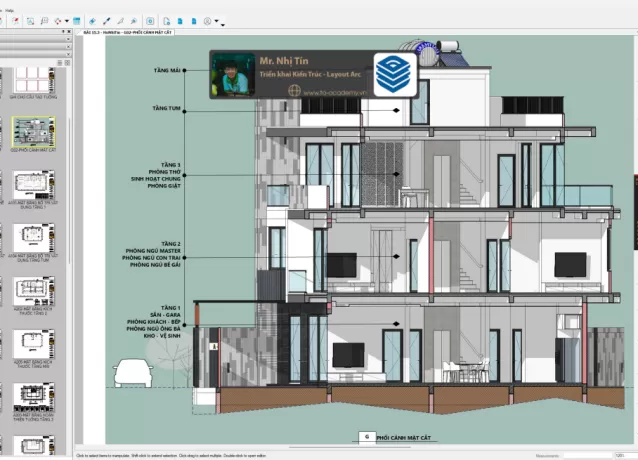Viewport: 638px width, 460px height.
Task: Click the white car silhouette in drawing
Action: [133, 373]
